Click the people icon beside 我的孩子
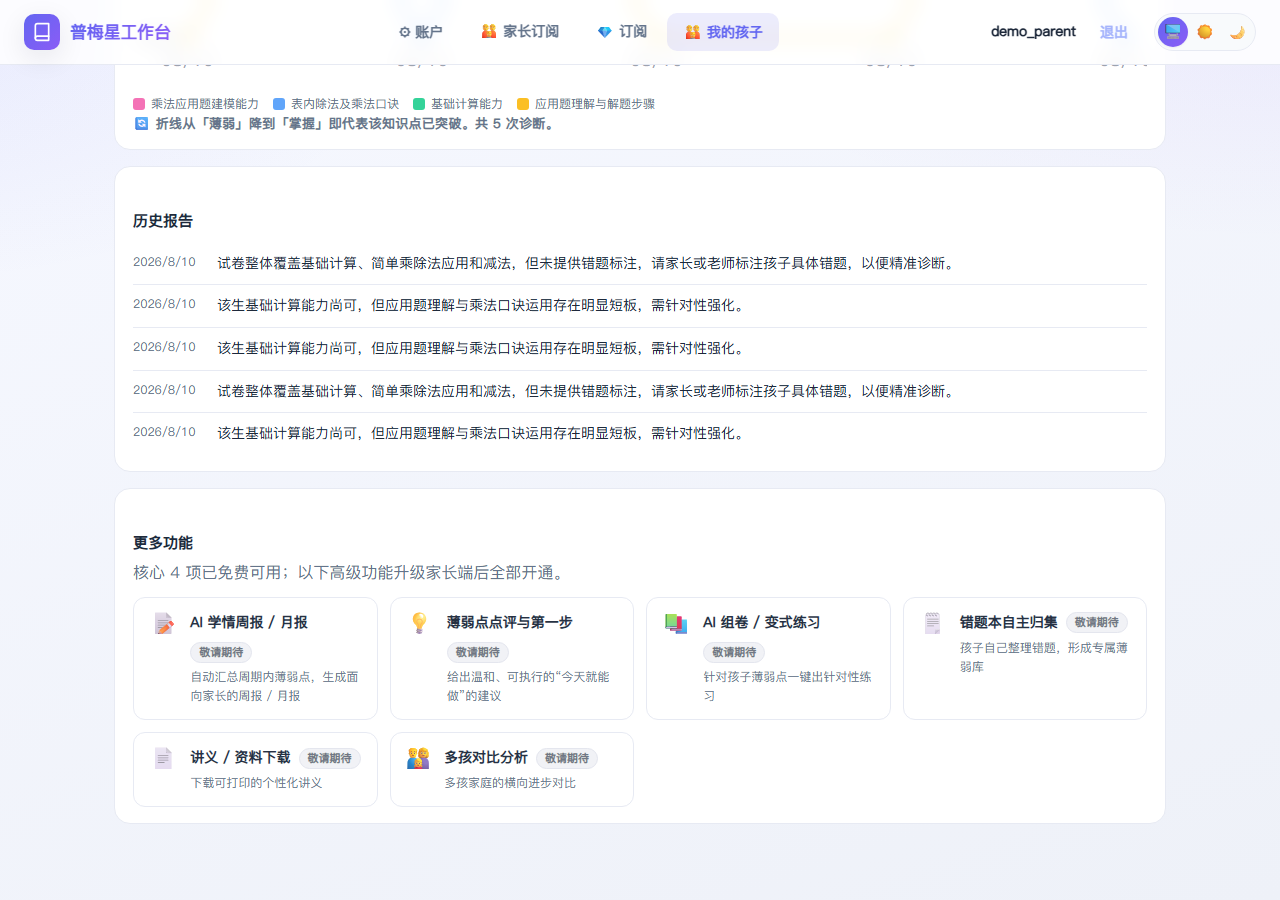 click(x=693, y=32)
